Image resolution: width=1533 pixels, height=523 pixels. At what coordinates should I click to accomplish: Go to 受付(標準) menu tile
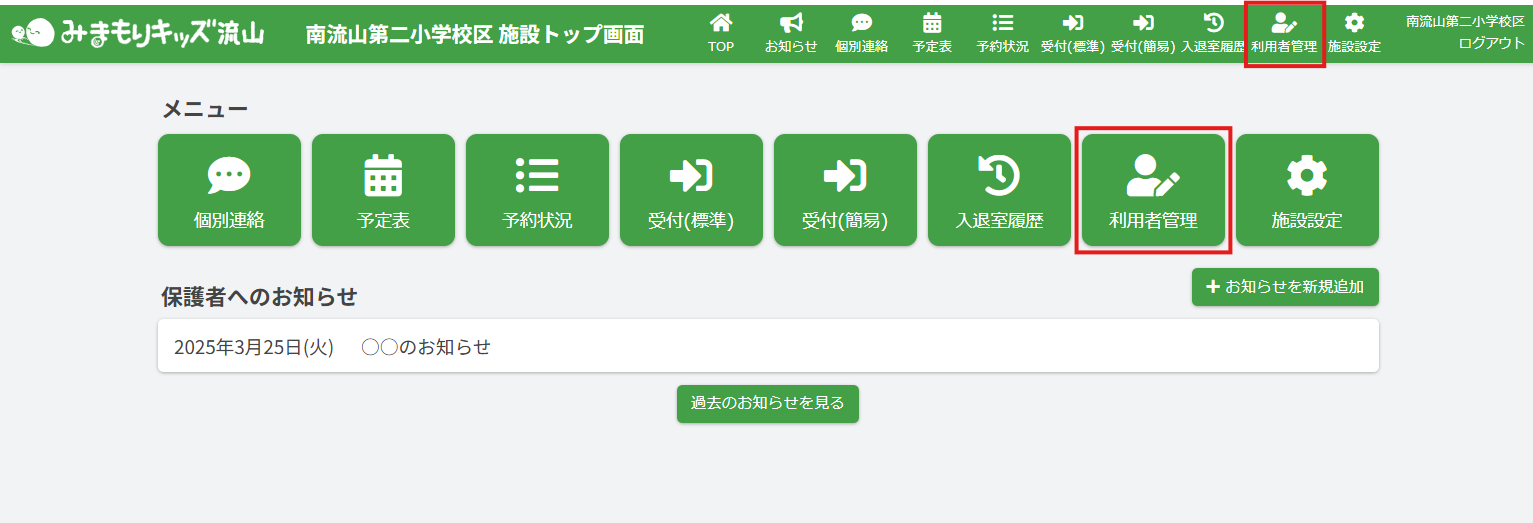click(x=691, y=190)
